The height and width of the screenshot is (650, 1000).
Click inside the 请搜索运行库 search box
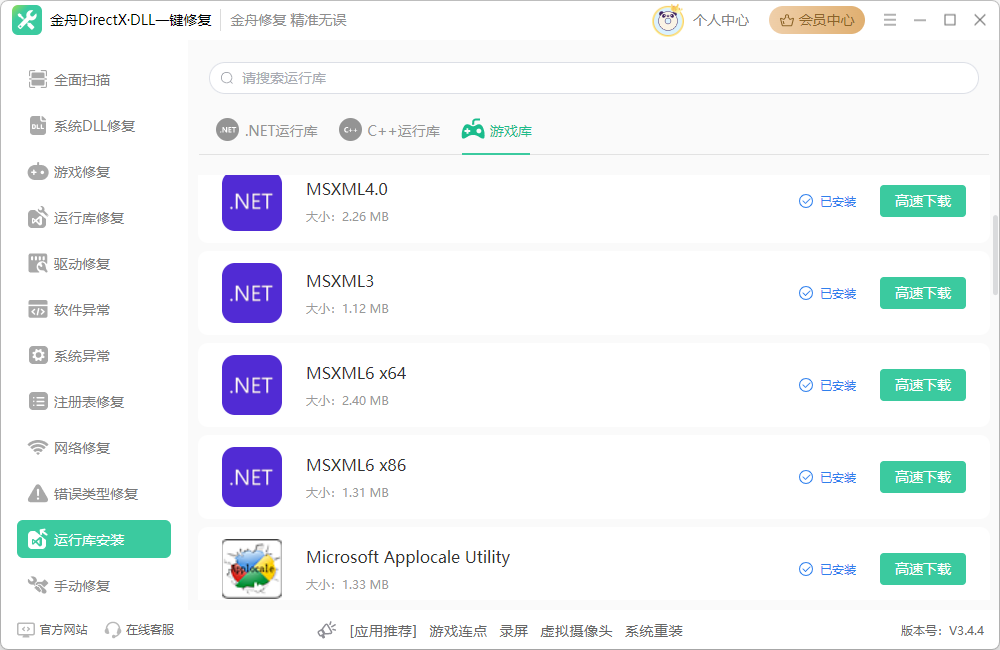click(595, 78)
